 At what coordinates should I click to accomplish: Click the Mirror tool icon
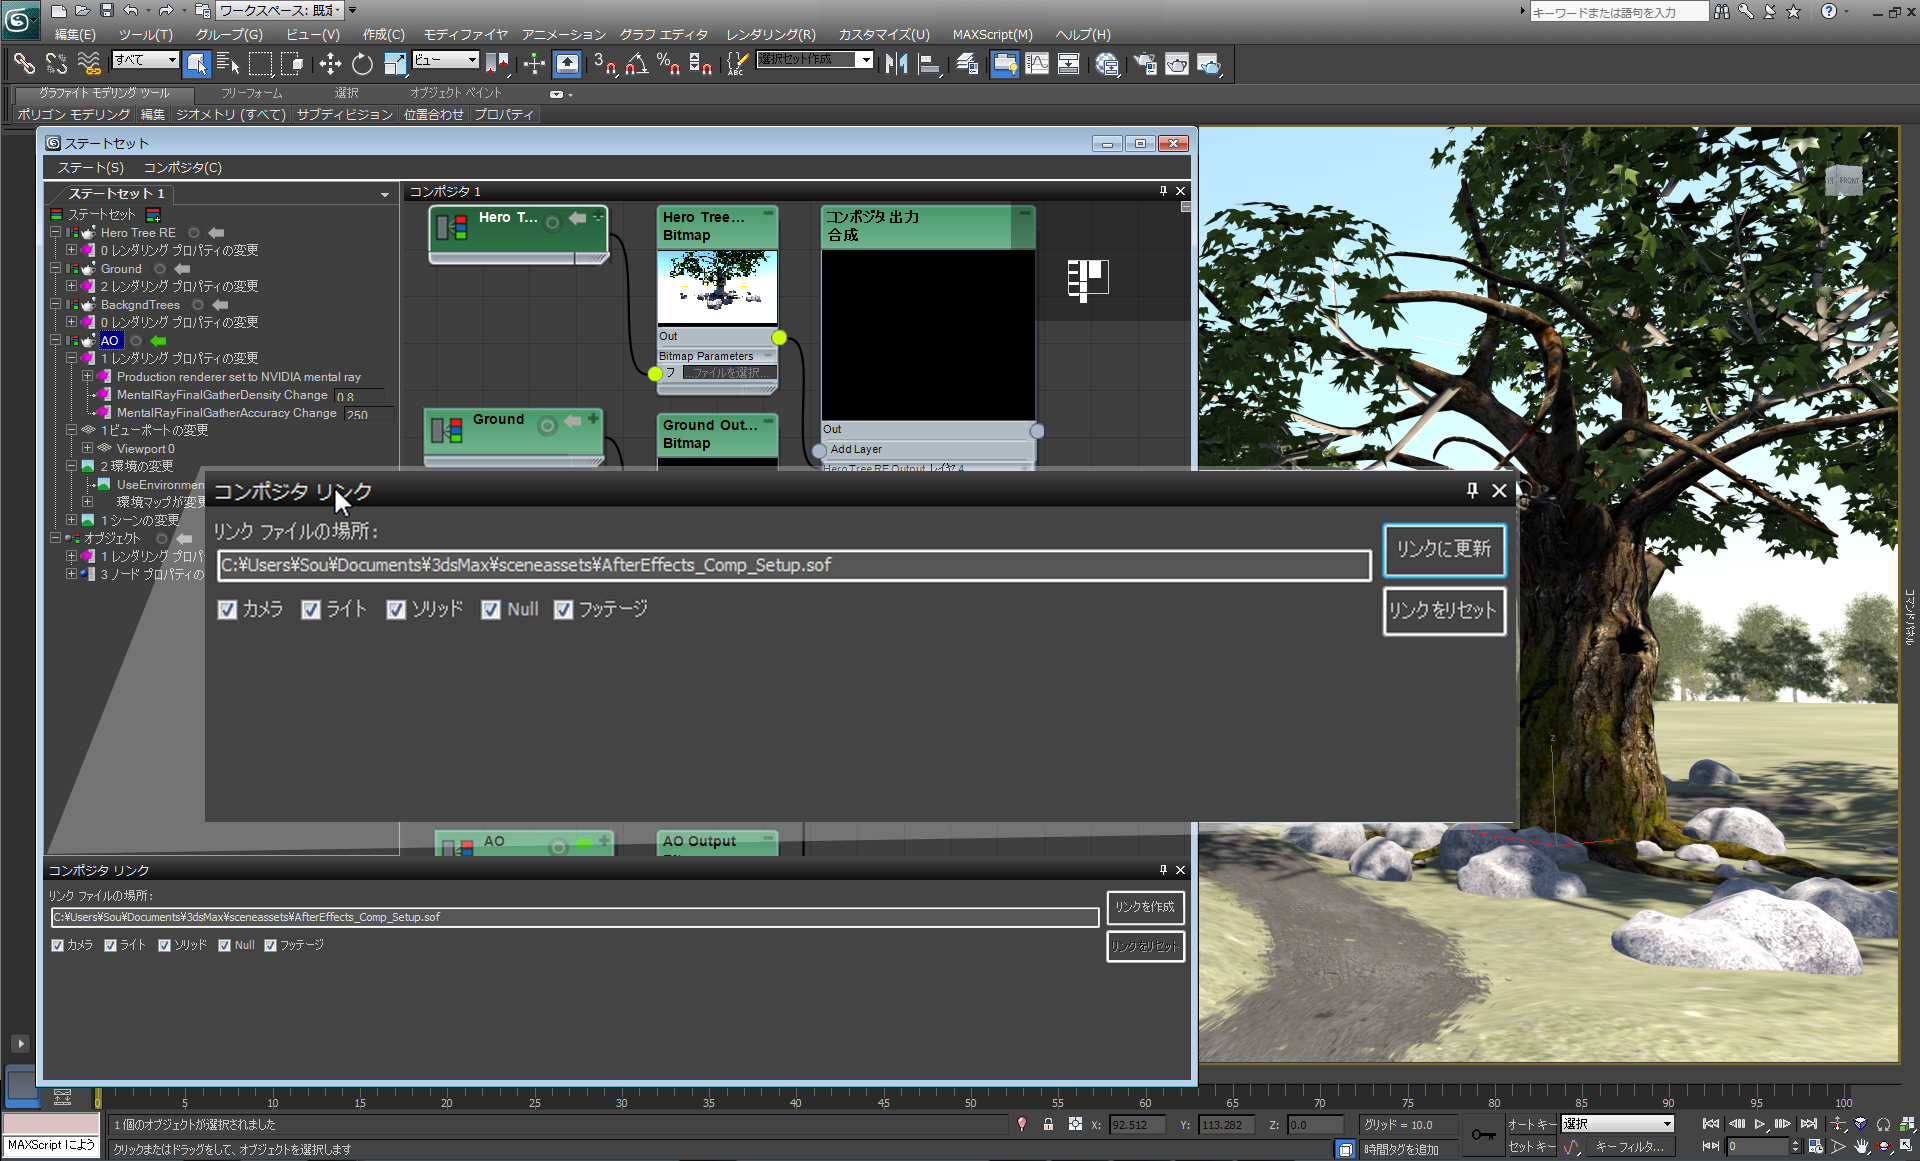point(896,65)
